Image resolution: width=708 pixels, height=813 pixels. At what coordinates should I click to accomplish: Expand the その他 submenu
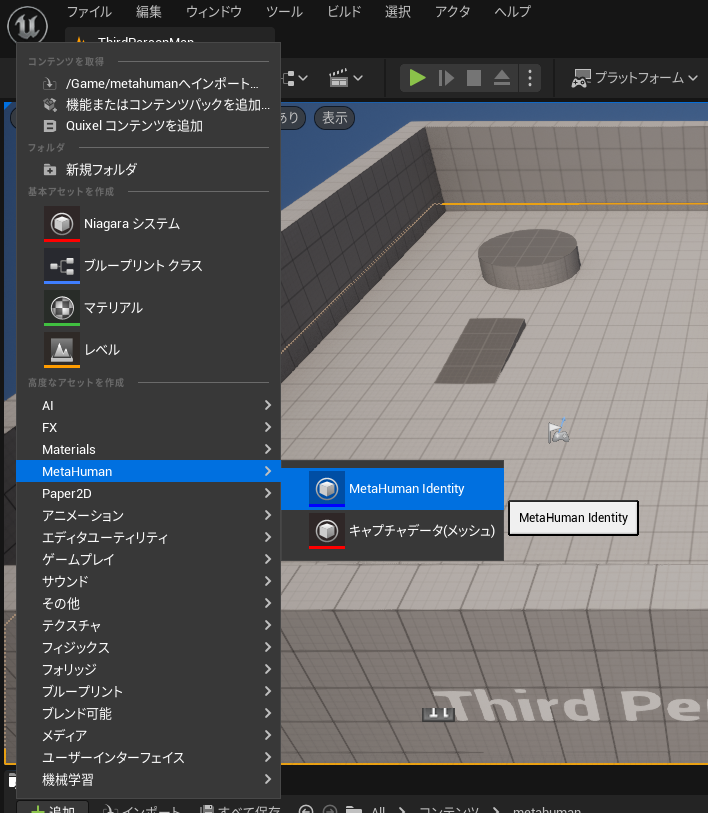(x=148, y=604)
